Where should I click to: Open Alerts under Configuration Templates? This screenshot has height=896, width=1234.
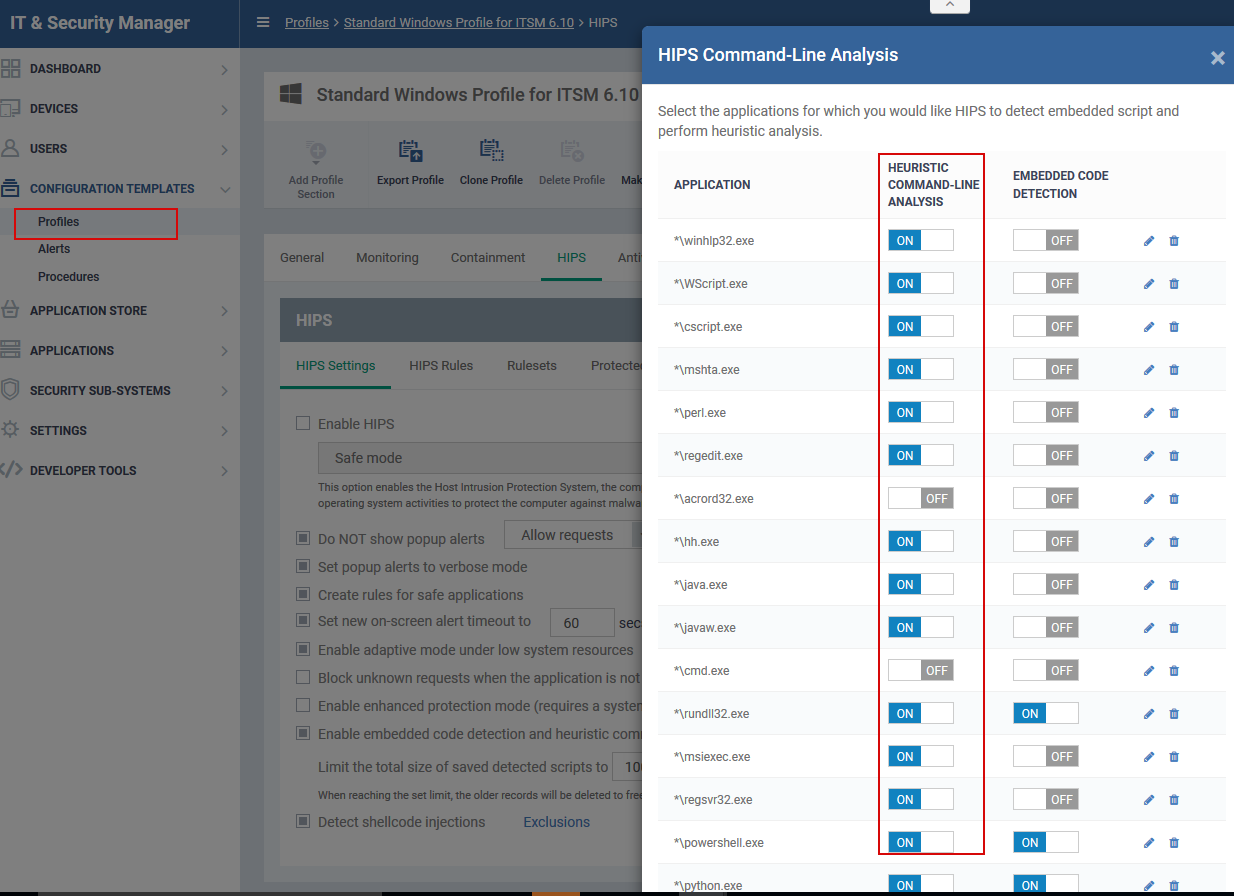click(x=54, y=249)
